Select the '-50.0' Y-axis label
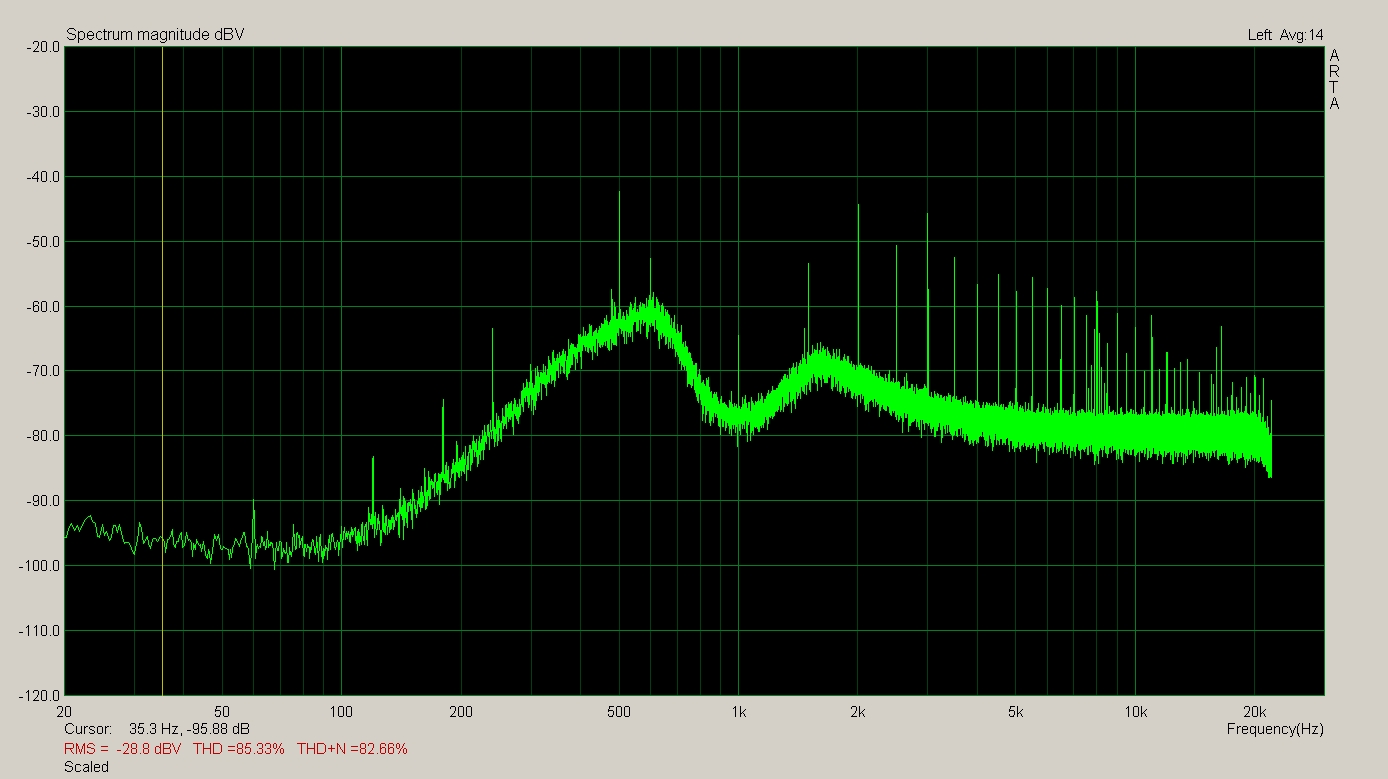The width and height of the screenshot is (1388, 779). click(x=43, y=241)
